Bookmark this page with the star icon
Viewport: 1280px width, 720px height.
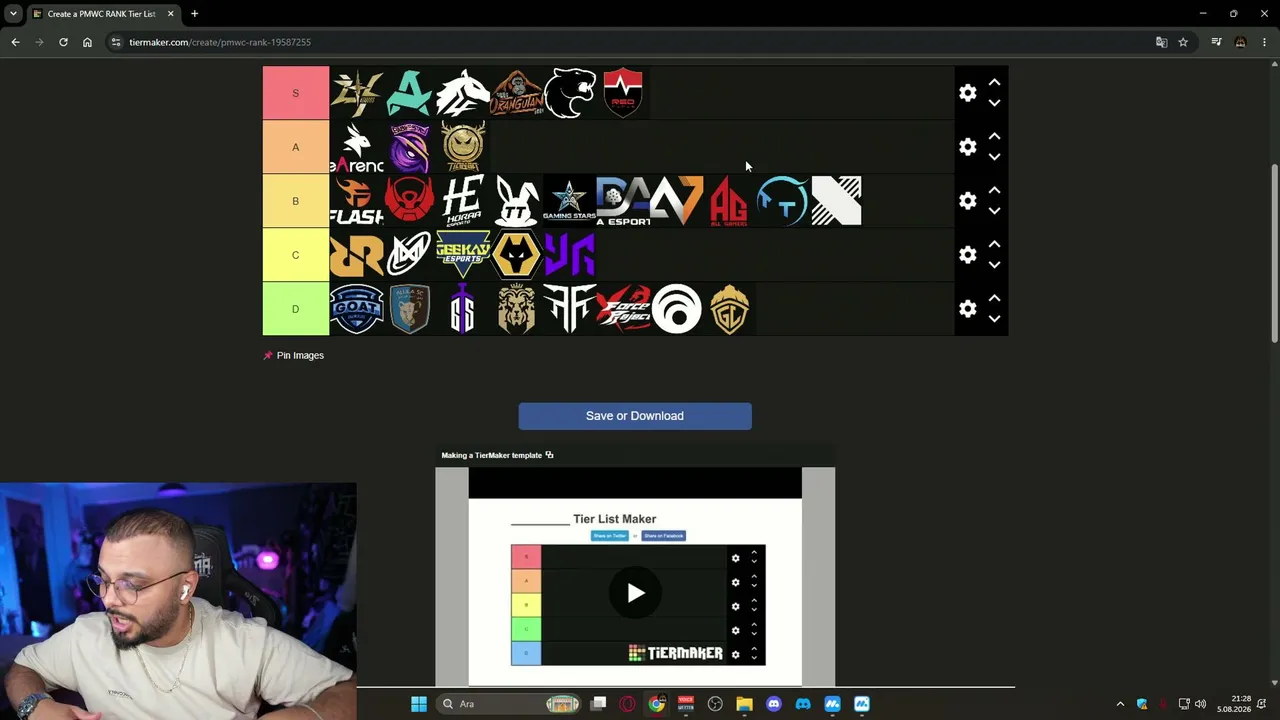pos(1183,42)
